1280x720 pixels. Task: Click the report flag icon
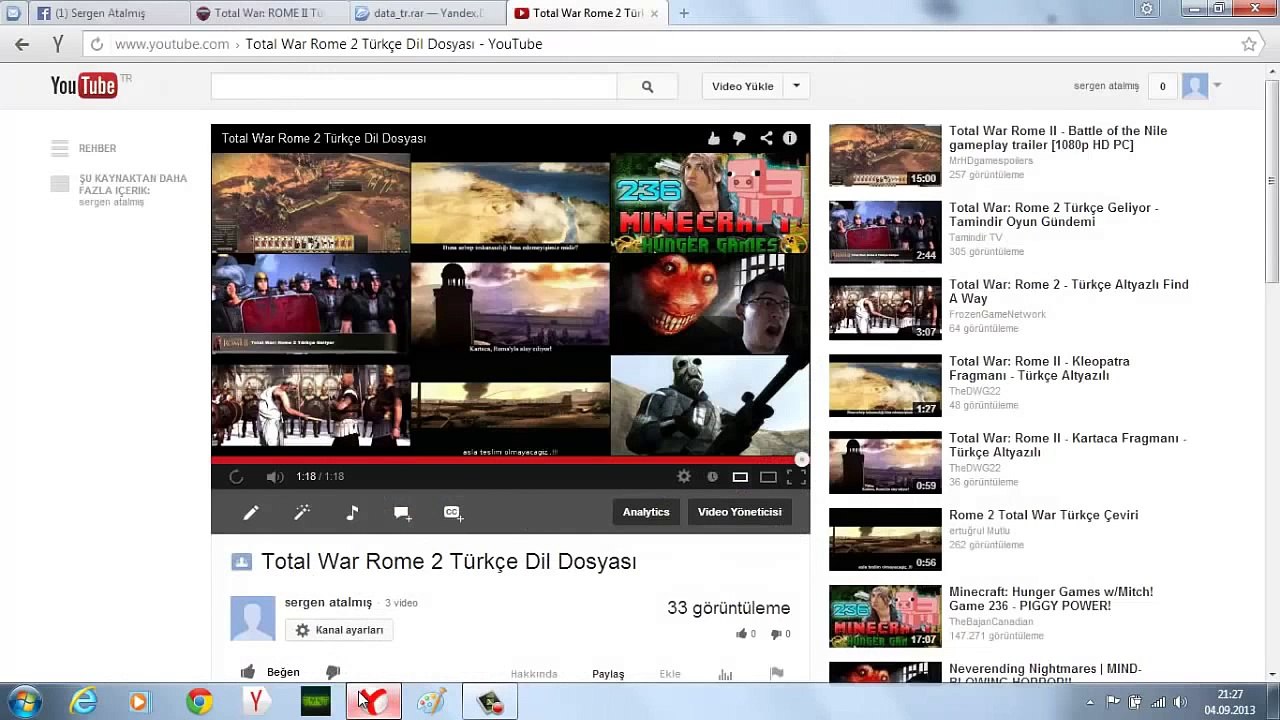point(777,674)
